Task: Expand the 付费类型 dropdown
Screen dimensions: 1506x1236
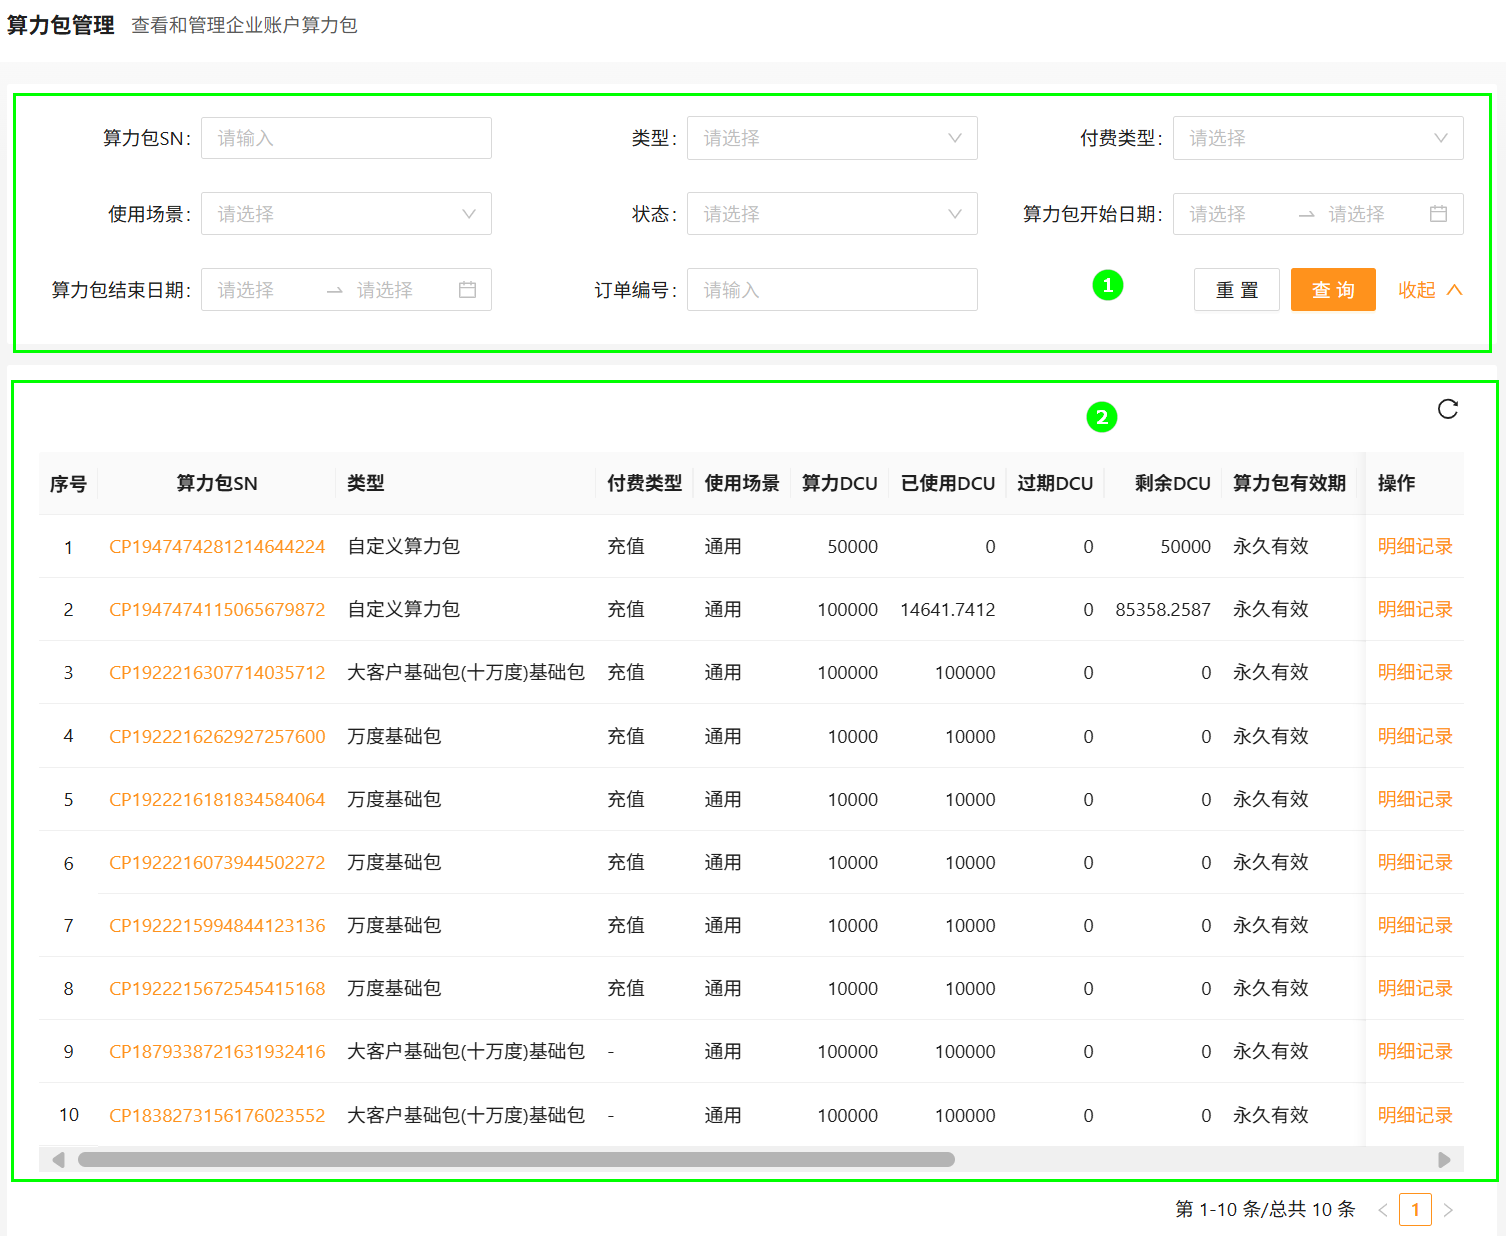Action: coord(1317,138)
